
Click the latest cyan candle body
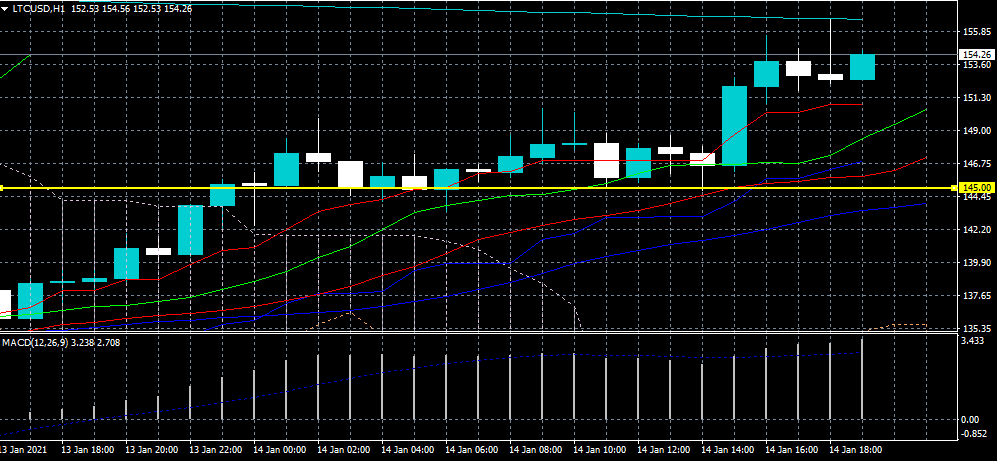click(862, 67)
